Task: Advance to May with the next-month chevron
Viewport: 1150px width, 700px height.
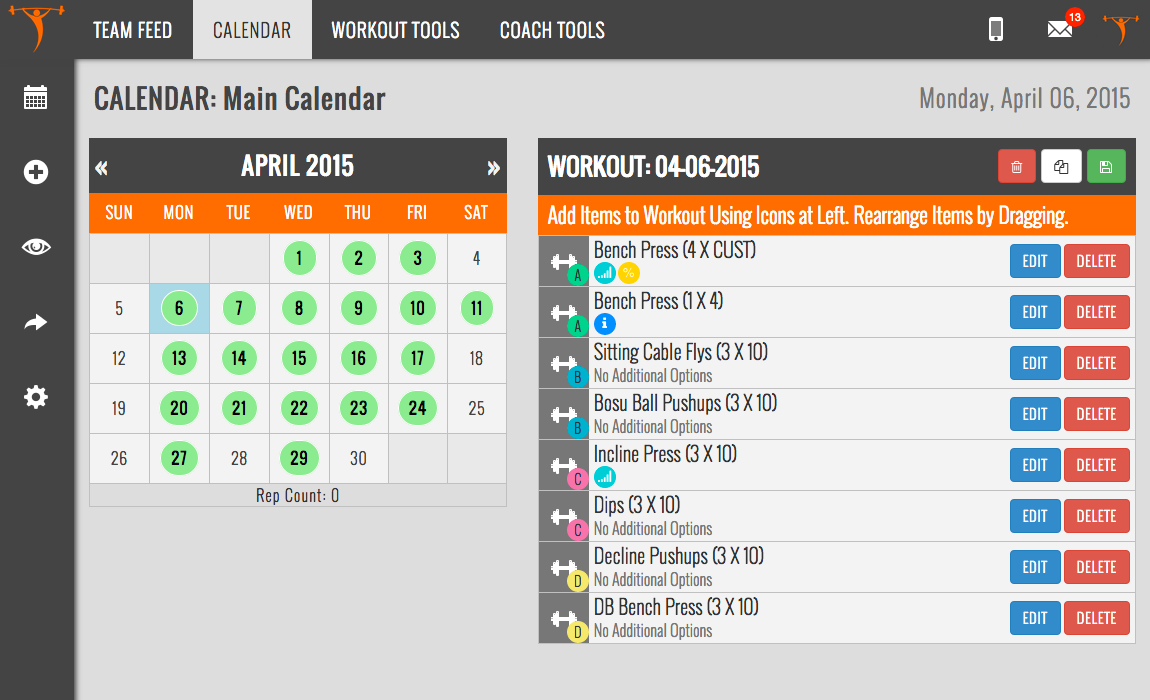Action: [x=492, y=166]
